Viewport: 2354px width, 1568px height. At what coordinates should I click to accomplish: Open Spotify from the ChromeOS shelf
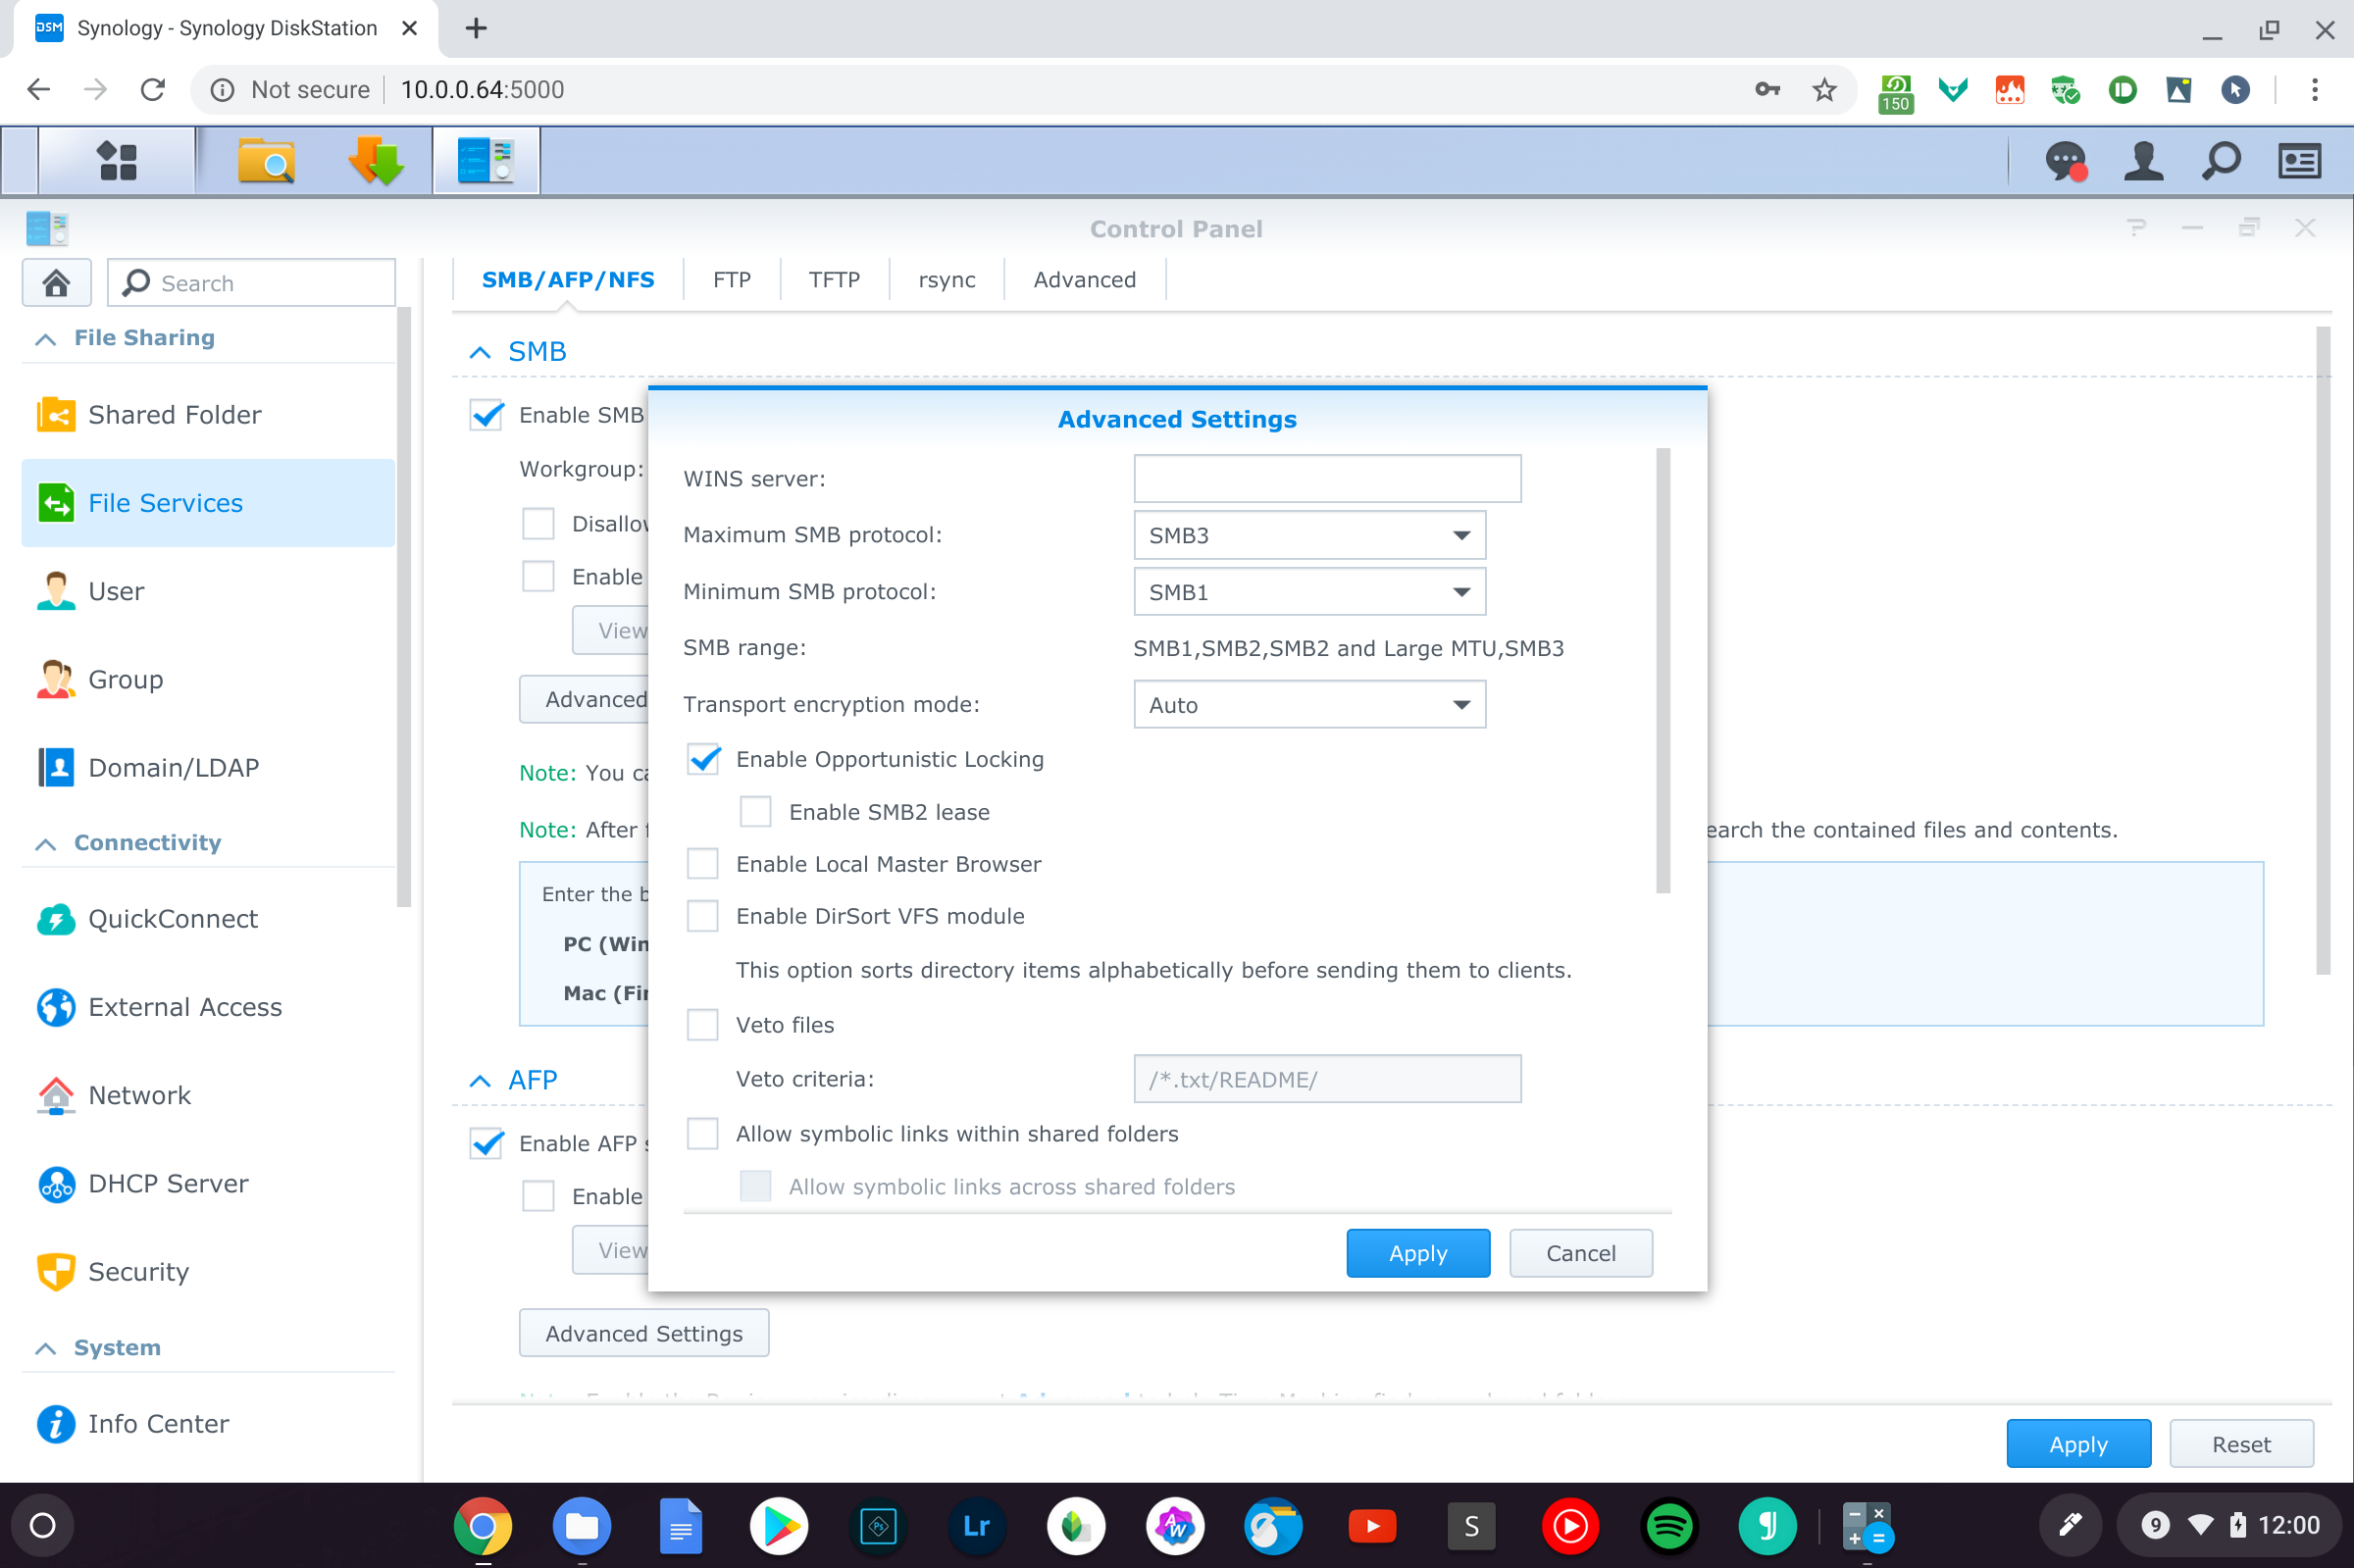1668,1526
